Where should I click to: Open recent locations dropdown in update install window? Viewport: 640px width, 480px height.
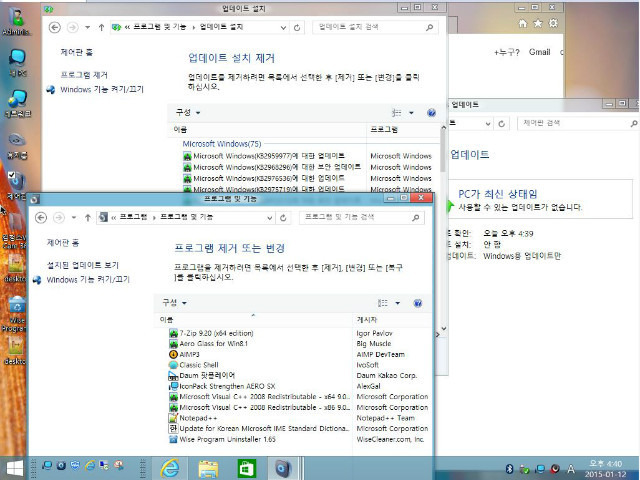pyautogui.click(x=87, y=27)
